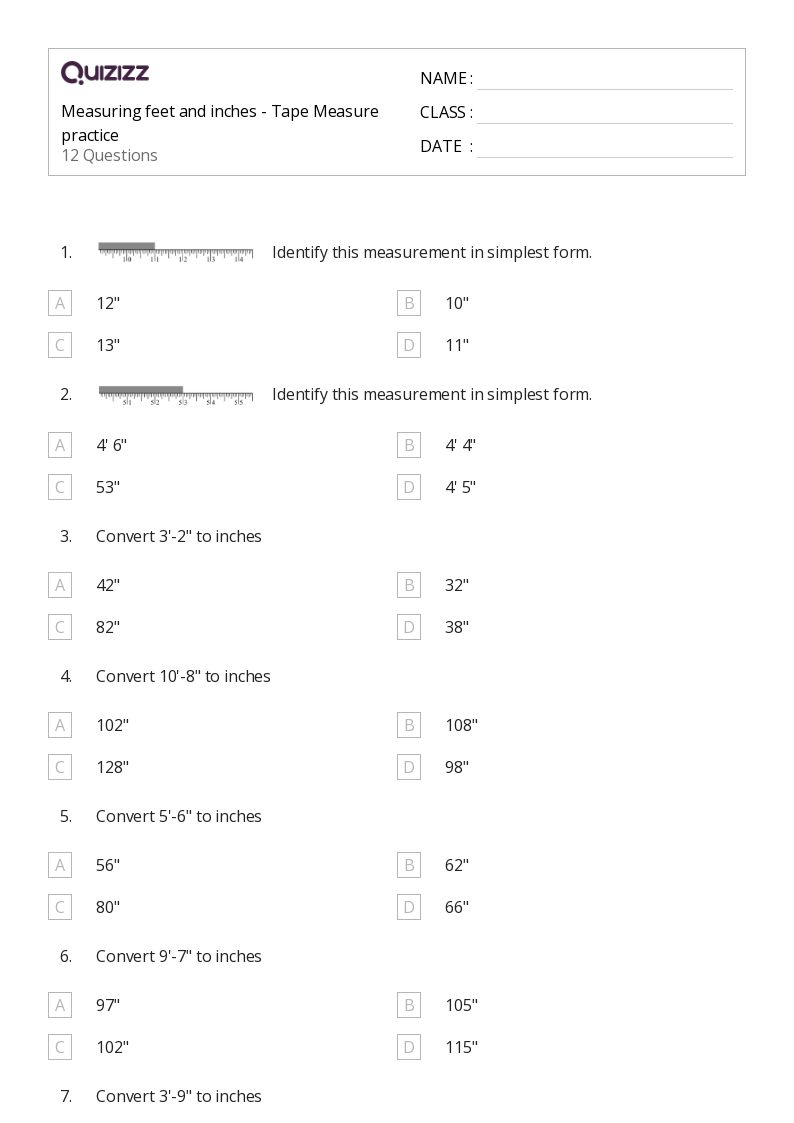
Task: Select box D for 38" in question 3
Action: (408, 627)
